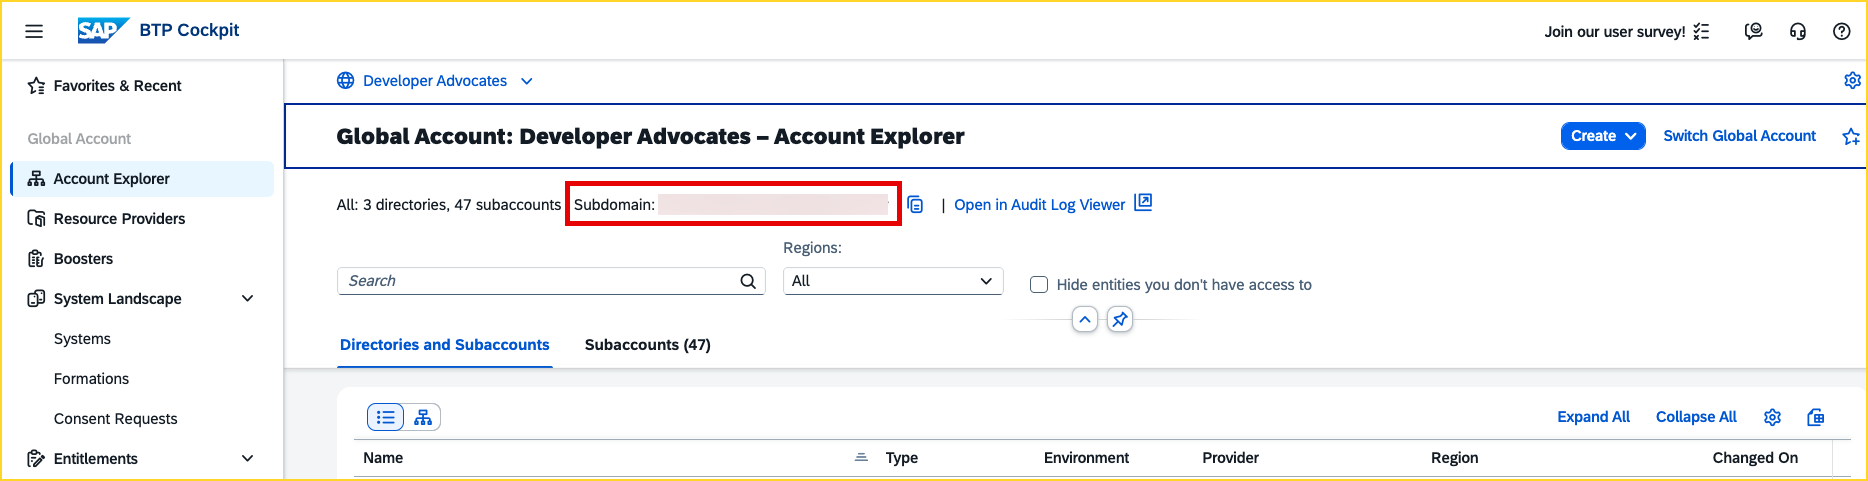Switch to tree hierarchy view
This screenshot has width=1868, height=481.
(x=423, y=417)
